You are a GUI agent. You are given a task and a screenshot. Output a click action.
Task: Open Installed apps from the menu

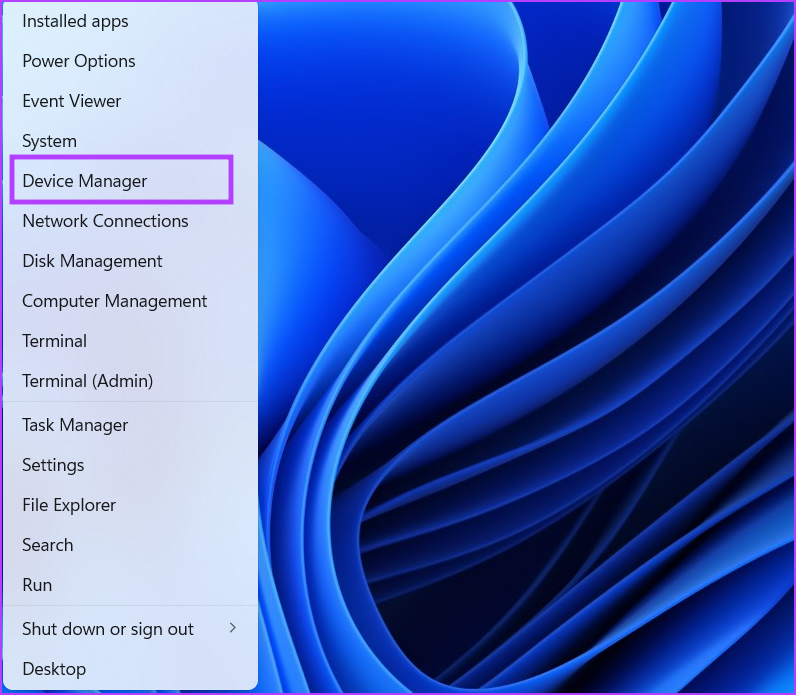[x=75, y=21]
